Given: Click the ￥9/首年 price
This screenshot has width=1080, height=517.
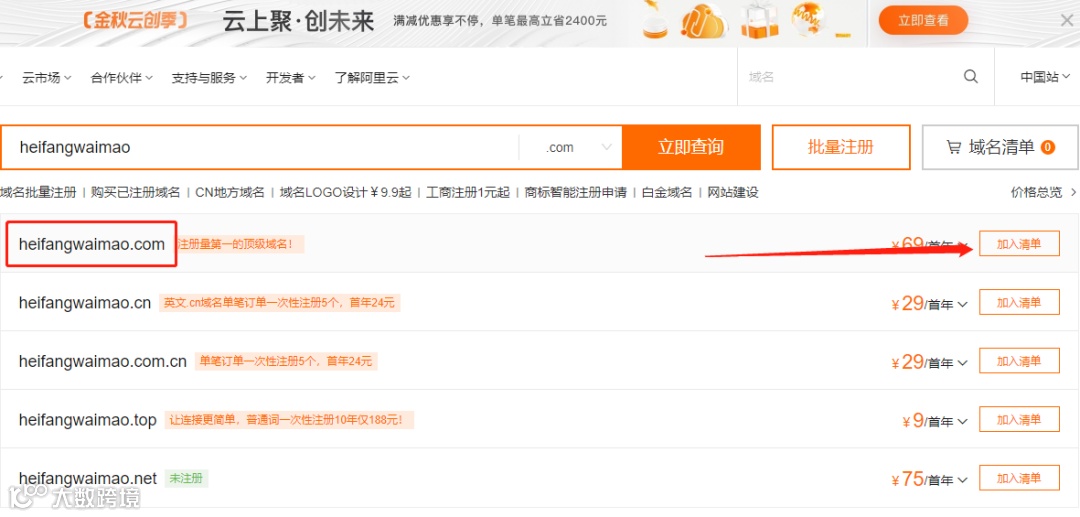Looking at the screenshot, I should [927, 421].
